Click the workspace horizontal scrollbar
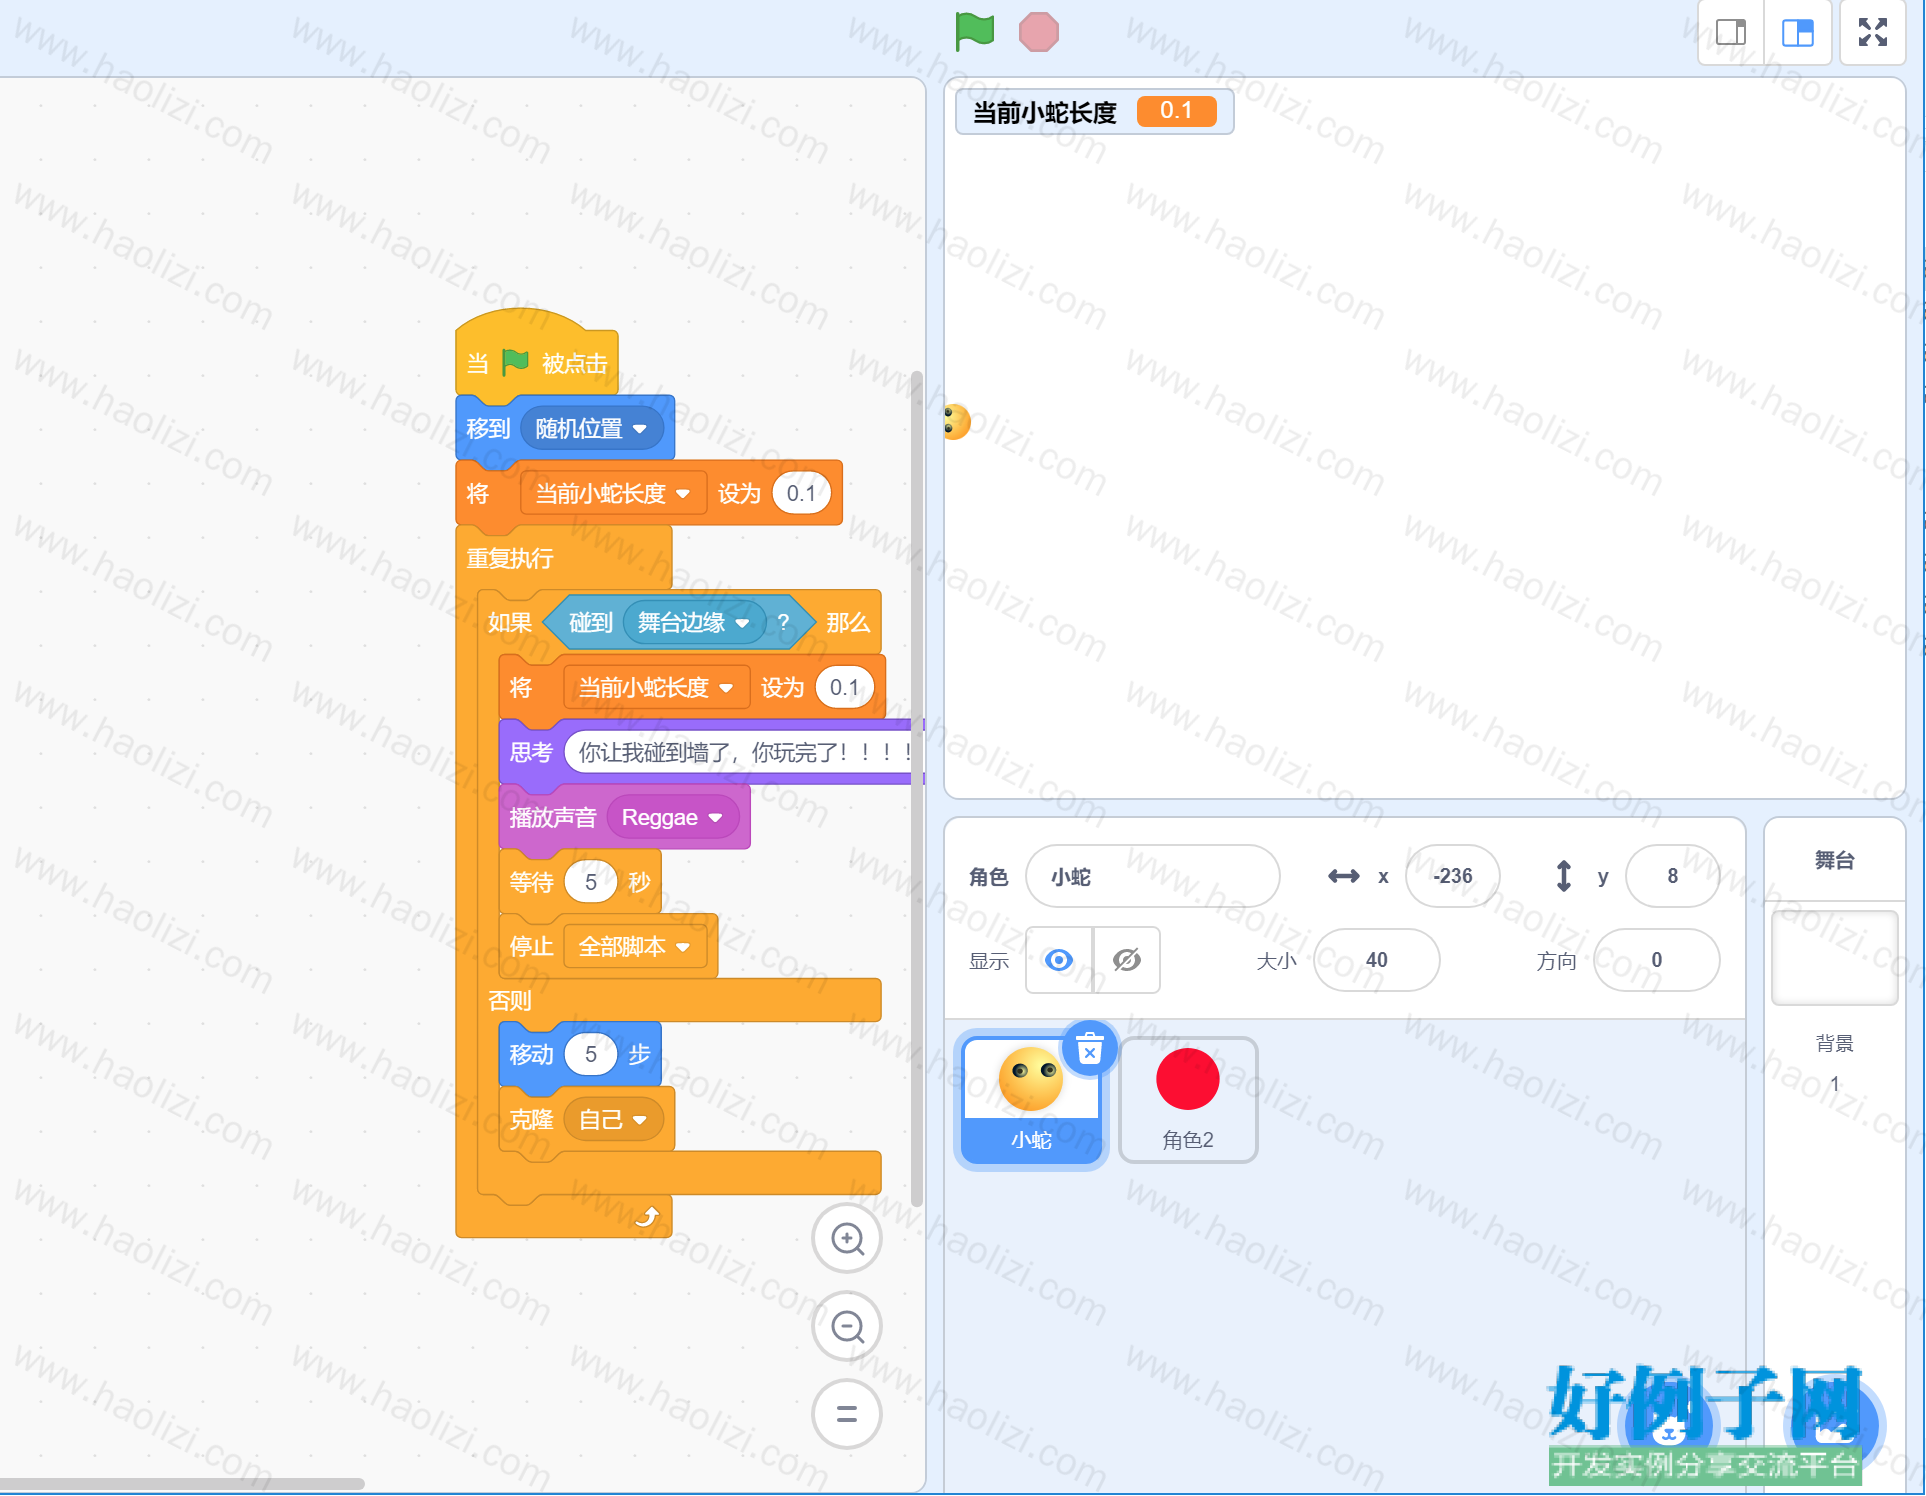This screenshot has height=1496, width=1926. click(182, 1484)
